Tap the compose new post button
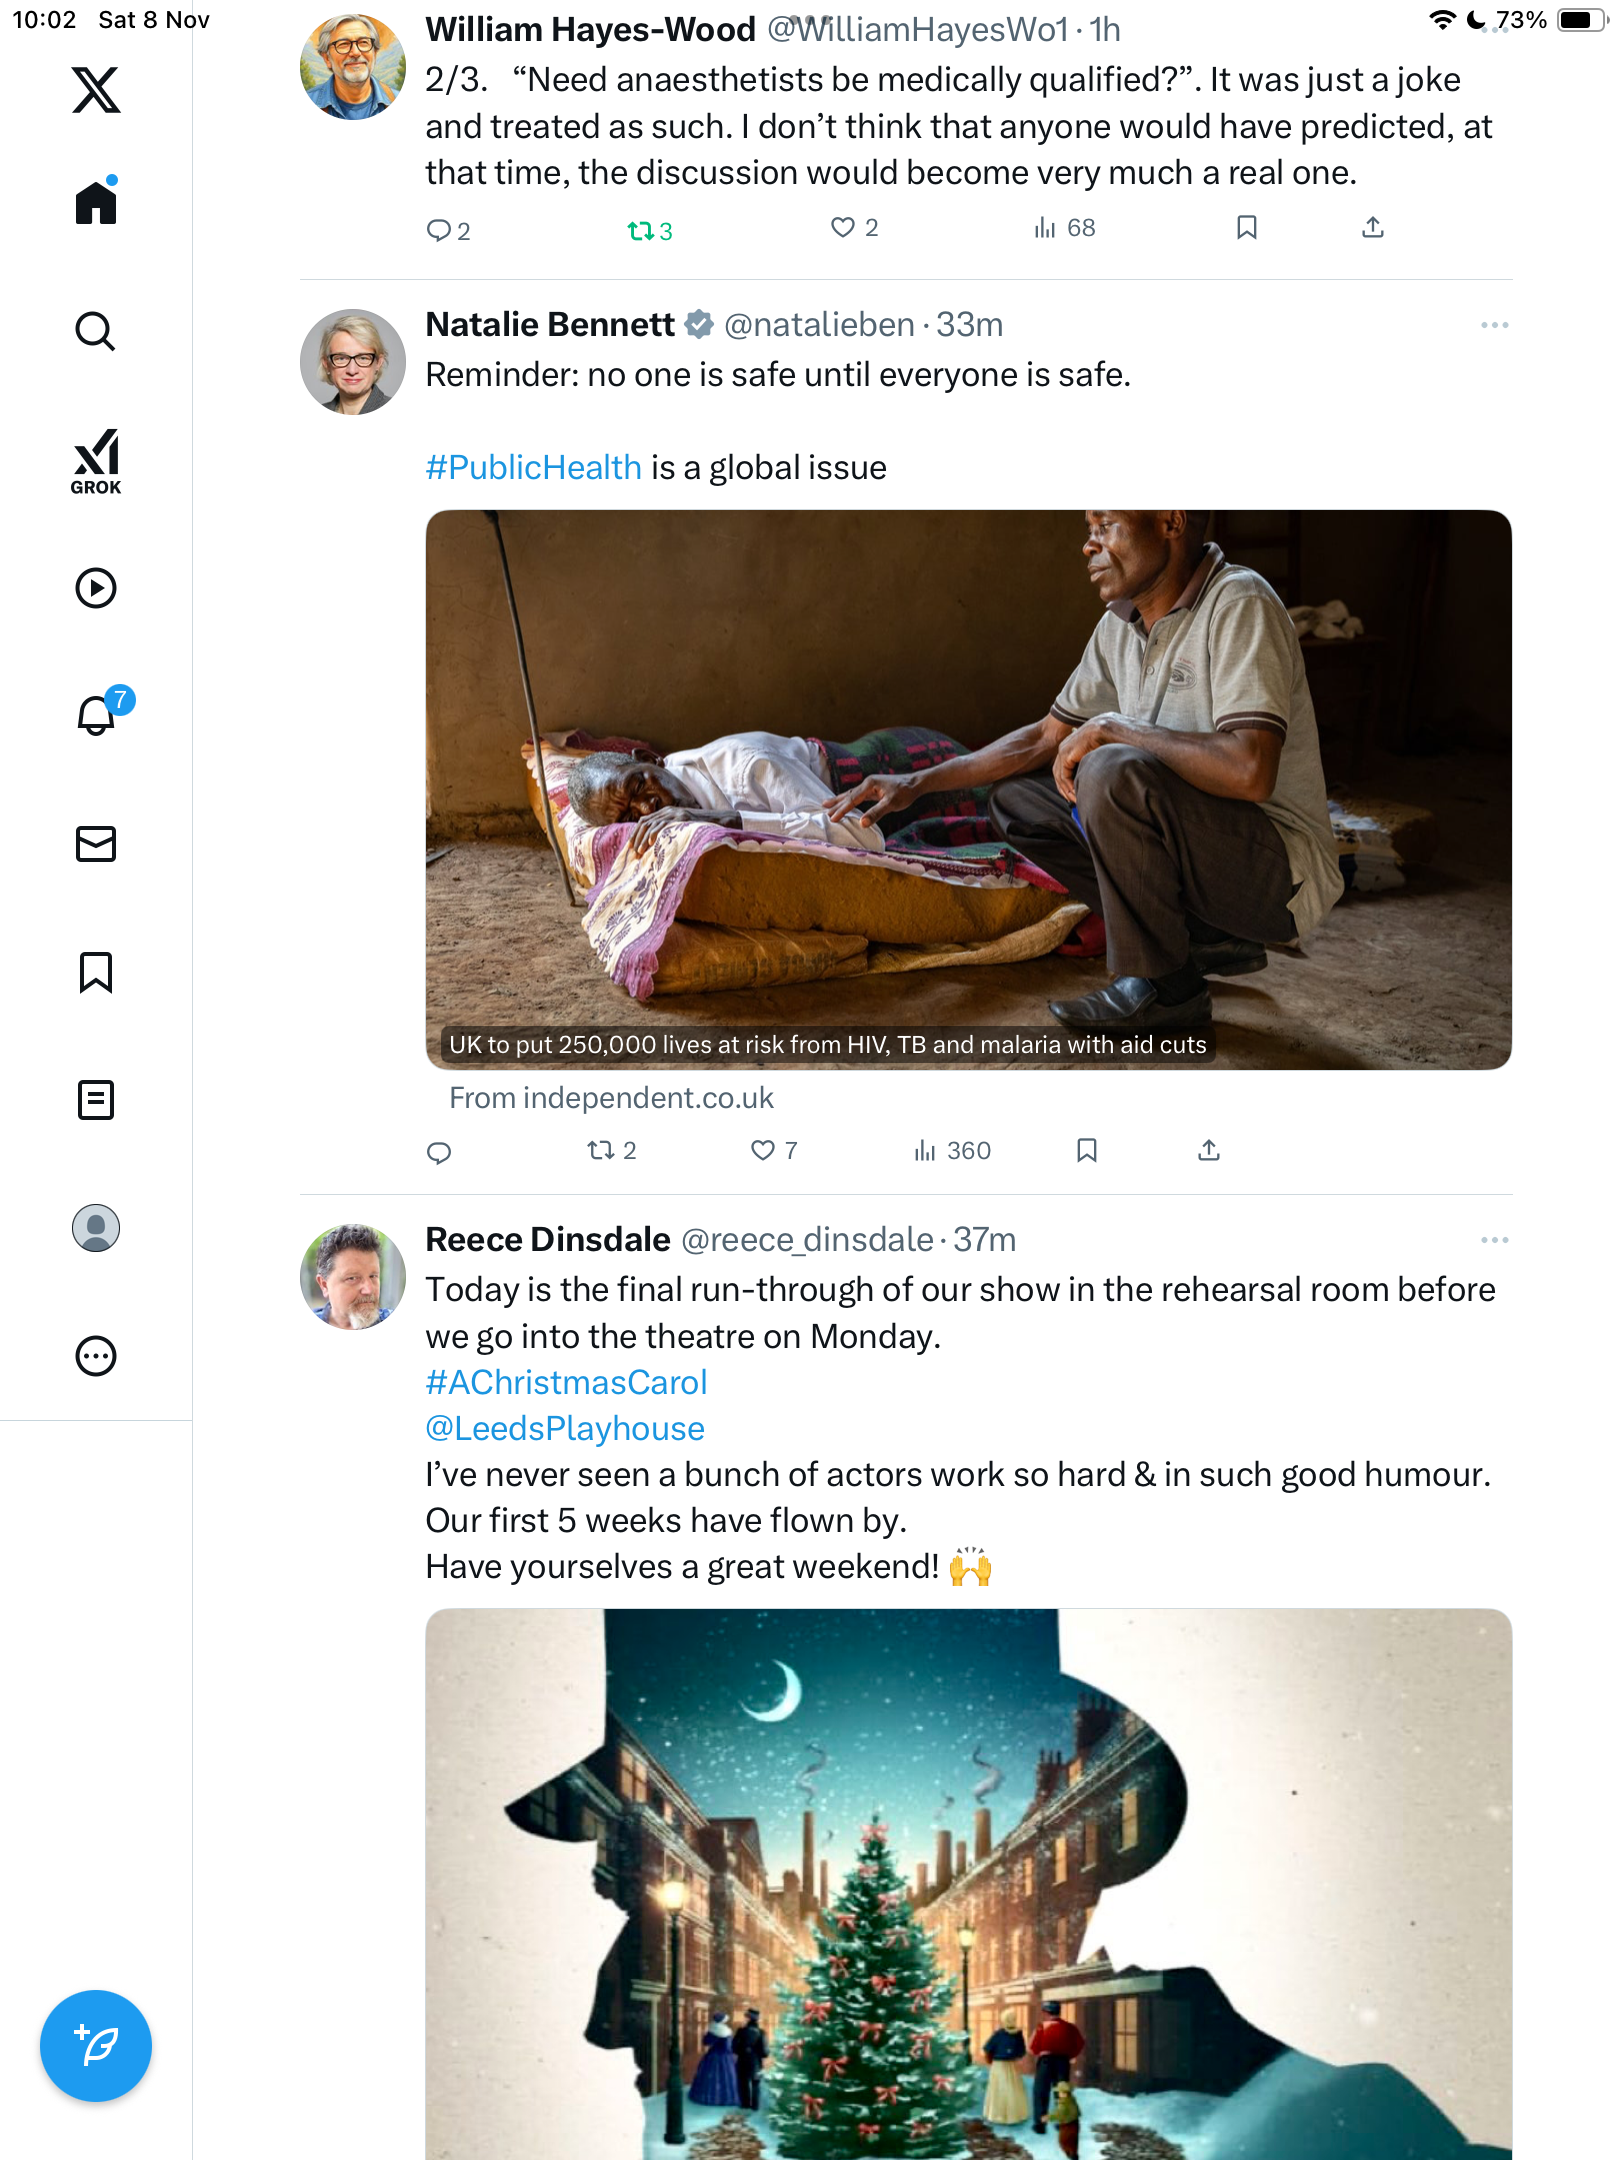The image size is (1620, 2160). [96, 2046]
